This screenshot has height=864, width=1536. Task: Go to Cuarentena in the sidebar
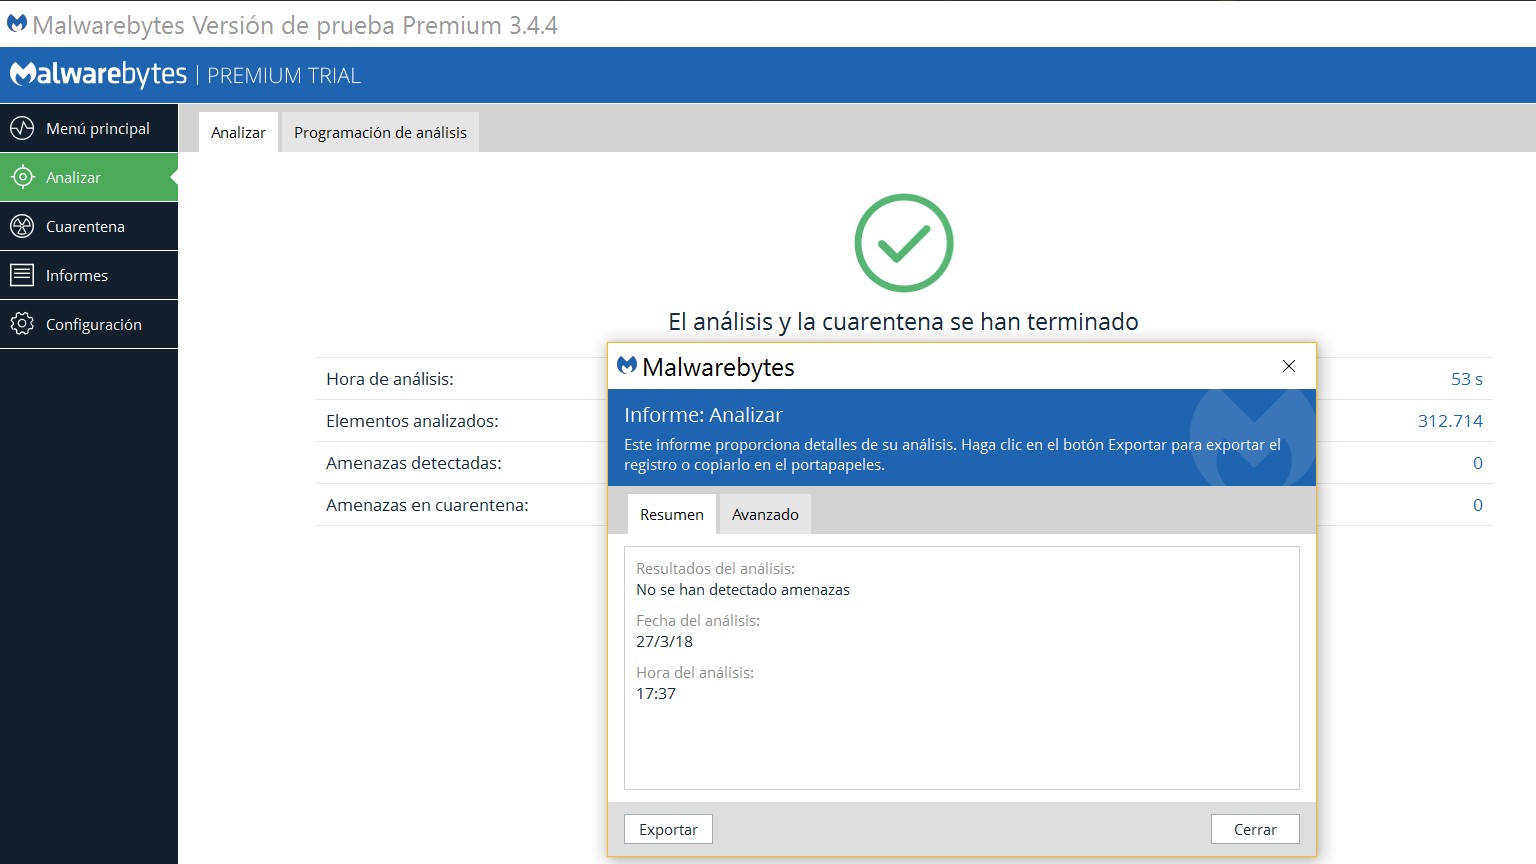89,226
